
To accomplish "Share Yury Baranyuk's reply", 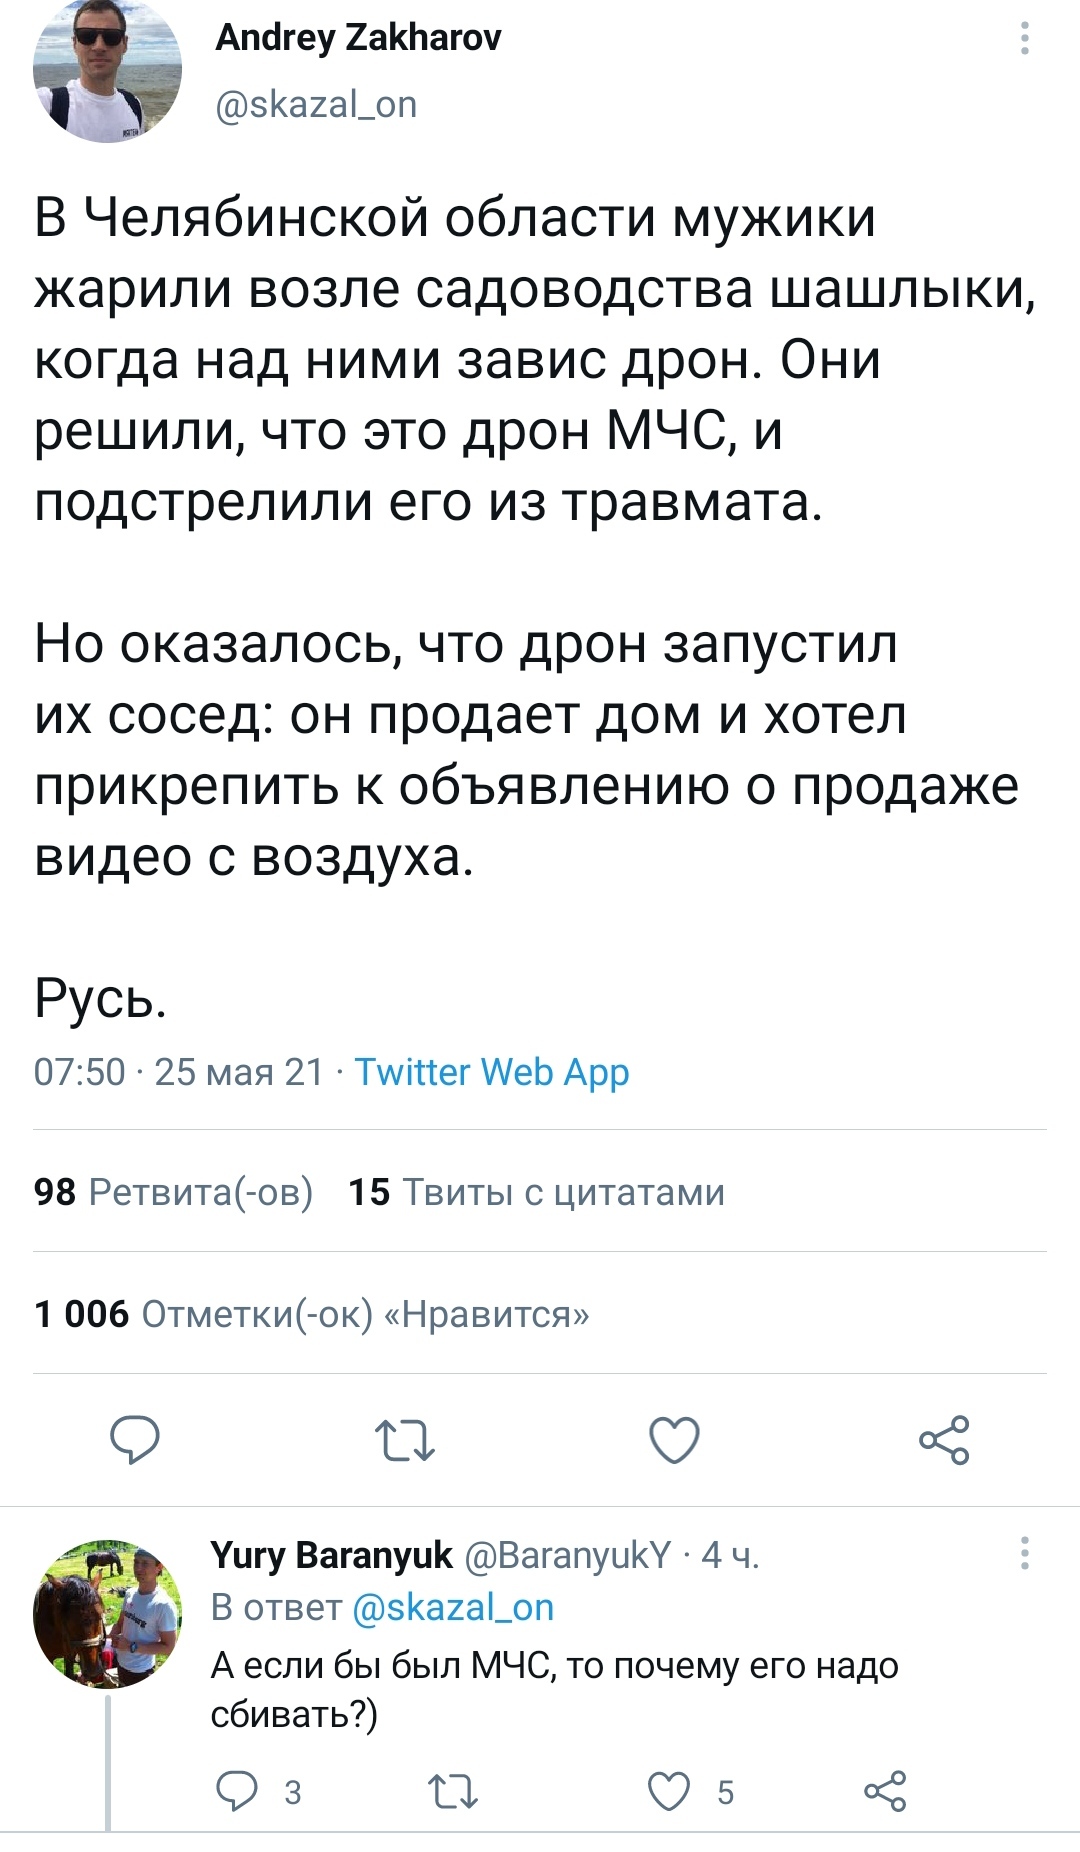I will coord(884,1791).
